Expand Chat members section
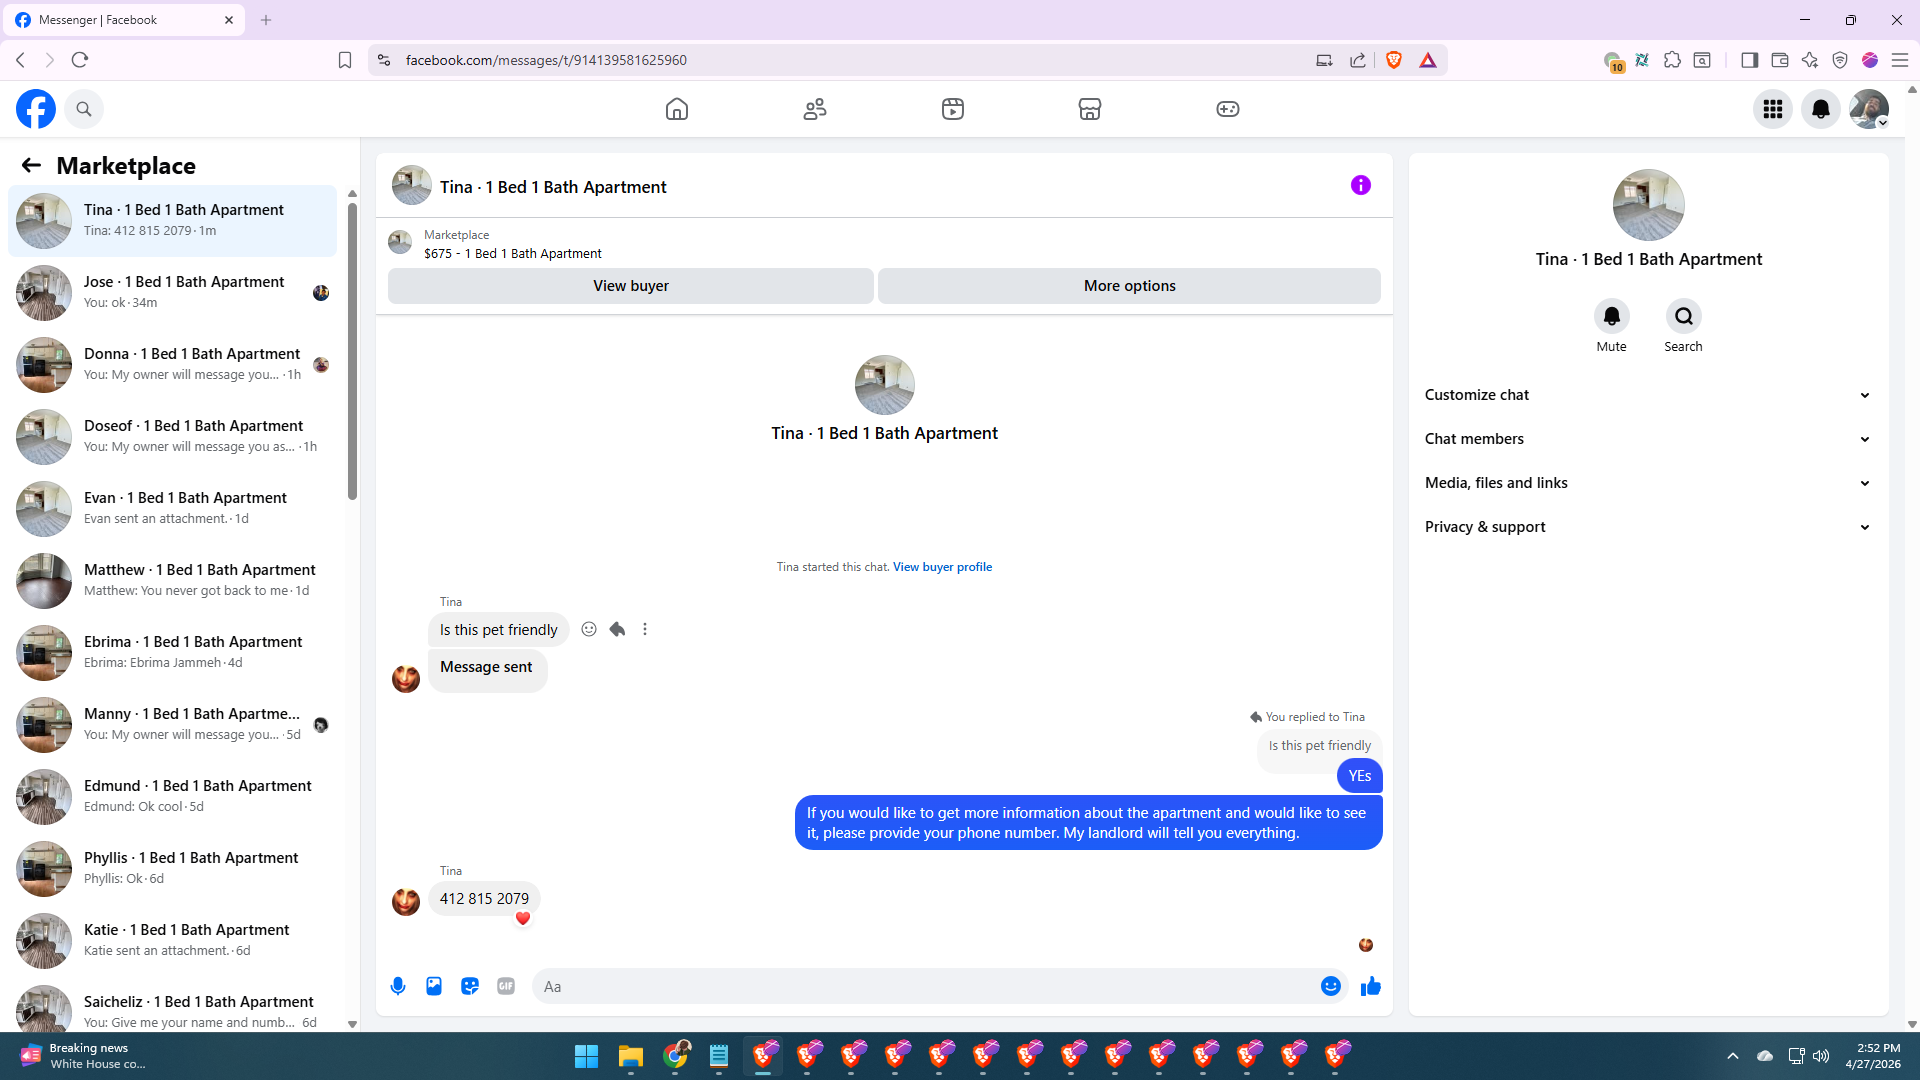The image size is (1920, 1080). 1648,439
